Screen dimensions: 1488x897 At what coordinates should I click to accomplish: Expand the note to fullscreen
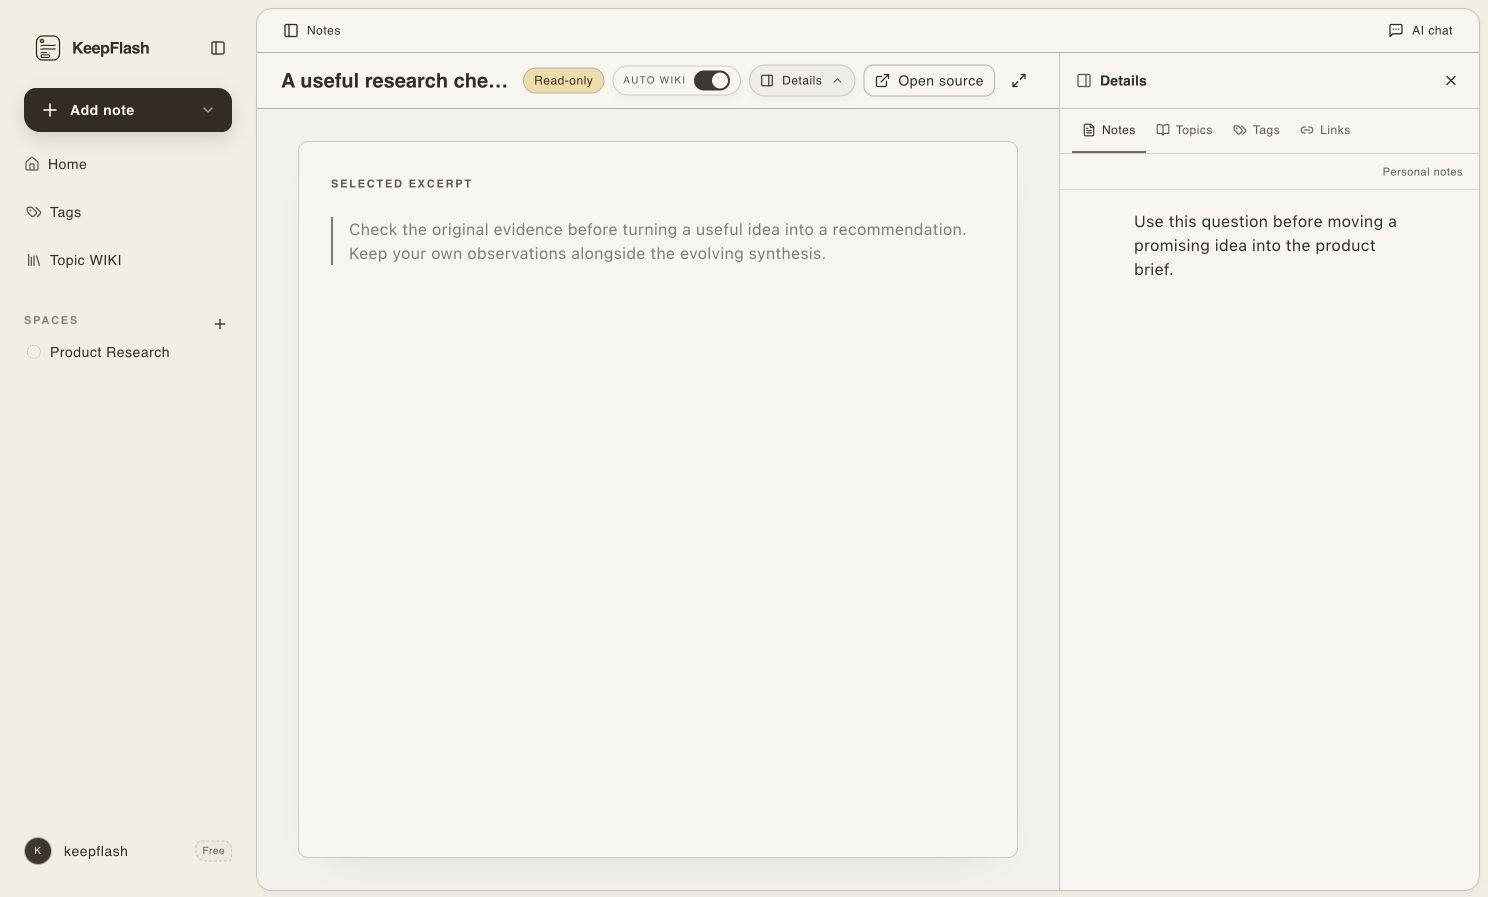pos(1019,81)
